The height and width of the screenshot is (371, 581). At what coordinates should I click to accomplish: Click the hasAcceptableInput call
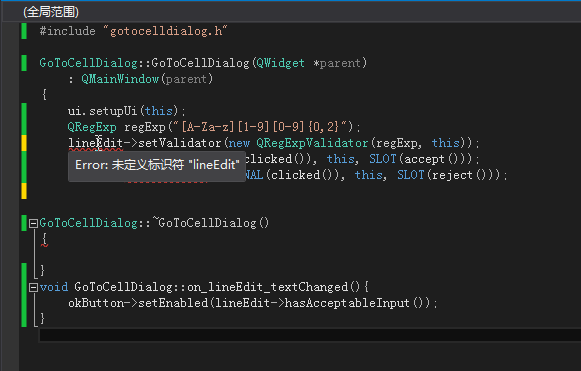[347, 303]
